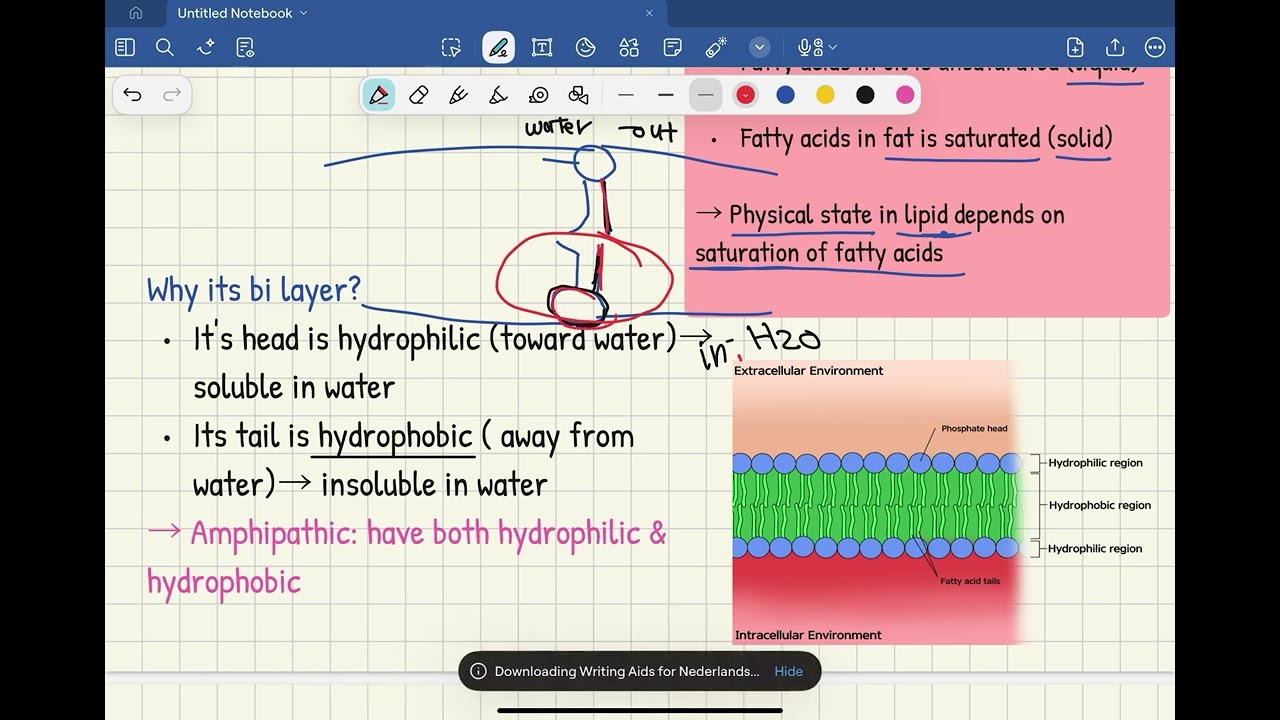Select the highlighter tool
This screenshot has width=1280, height=720.
coord(499,95)
